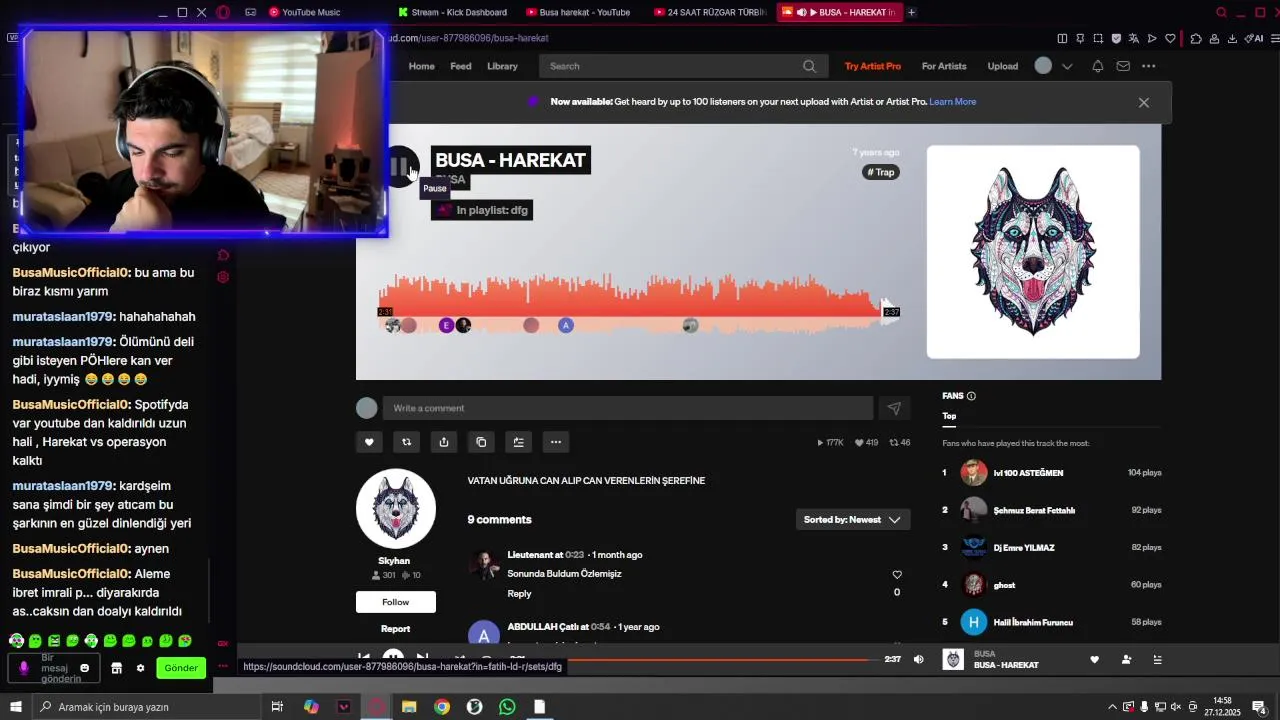Dismiss the Now available banner
This screenshot has height=720, width=1280.
pyautogui.click(x=1144, y=102)
